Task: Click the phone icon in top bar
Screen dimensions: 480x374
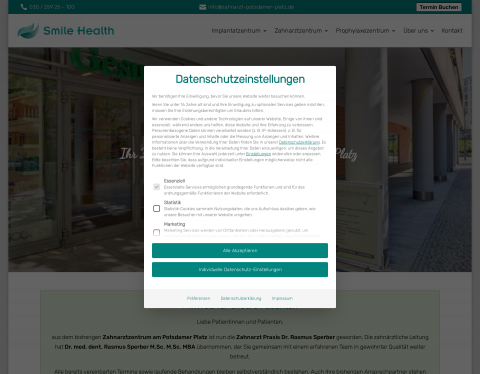Action: pyautogui.click(x=24, y=7)
